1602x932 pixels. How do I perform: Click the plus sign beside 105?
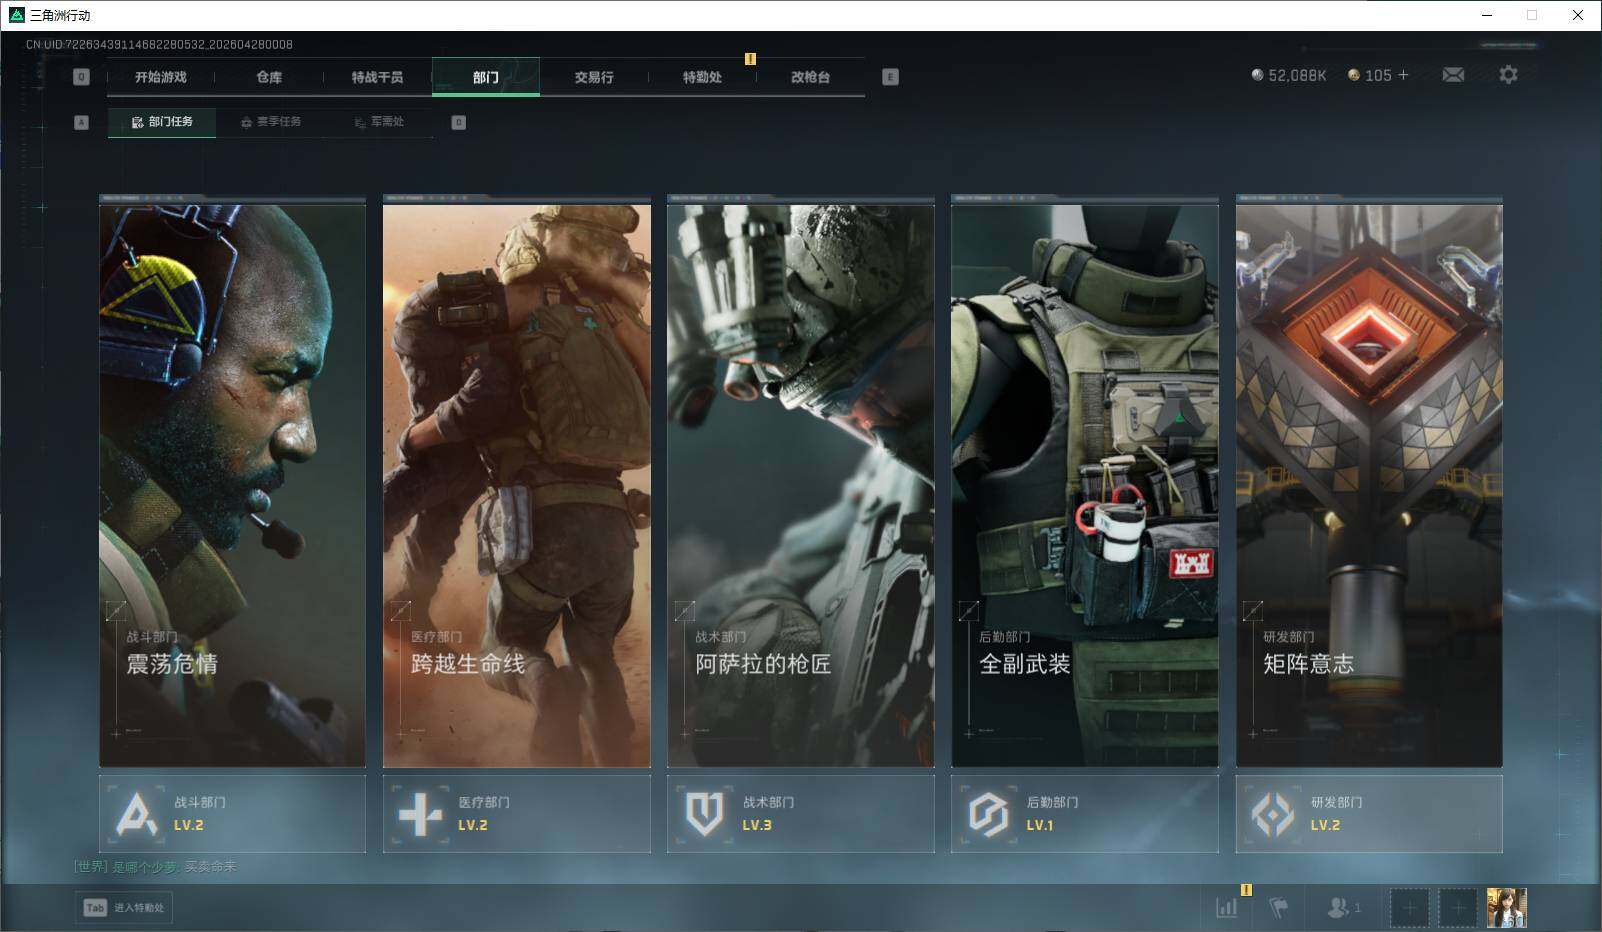click(x=1403, y=75)
